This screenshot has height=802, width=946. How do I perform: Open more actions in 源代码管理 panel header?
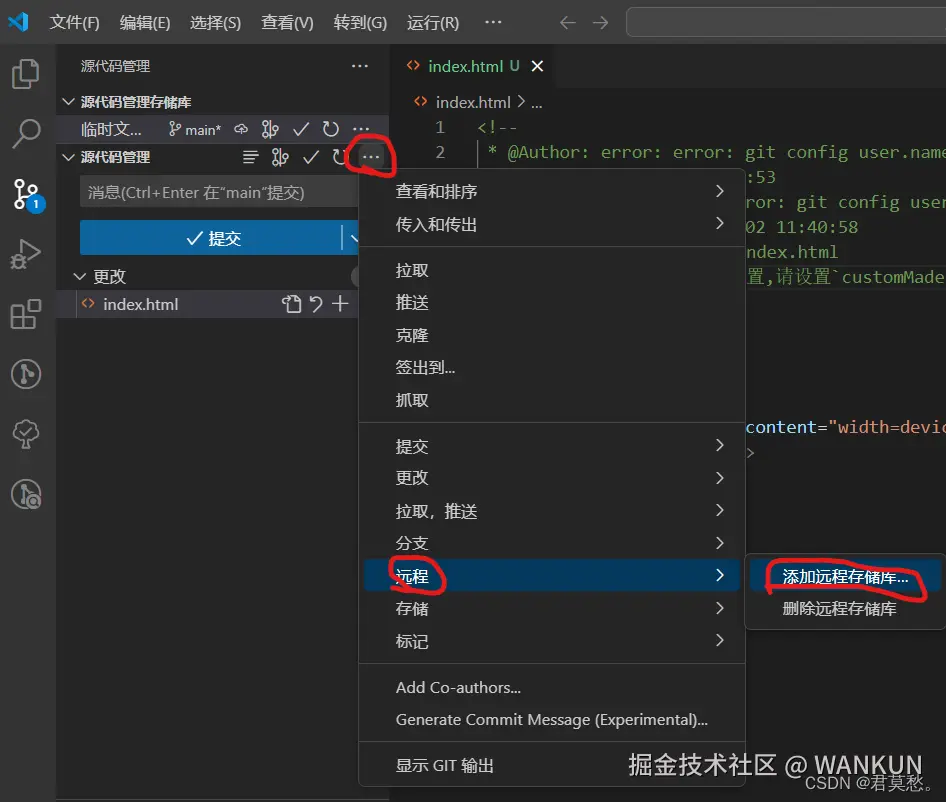360,66
